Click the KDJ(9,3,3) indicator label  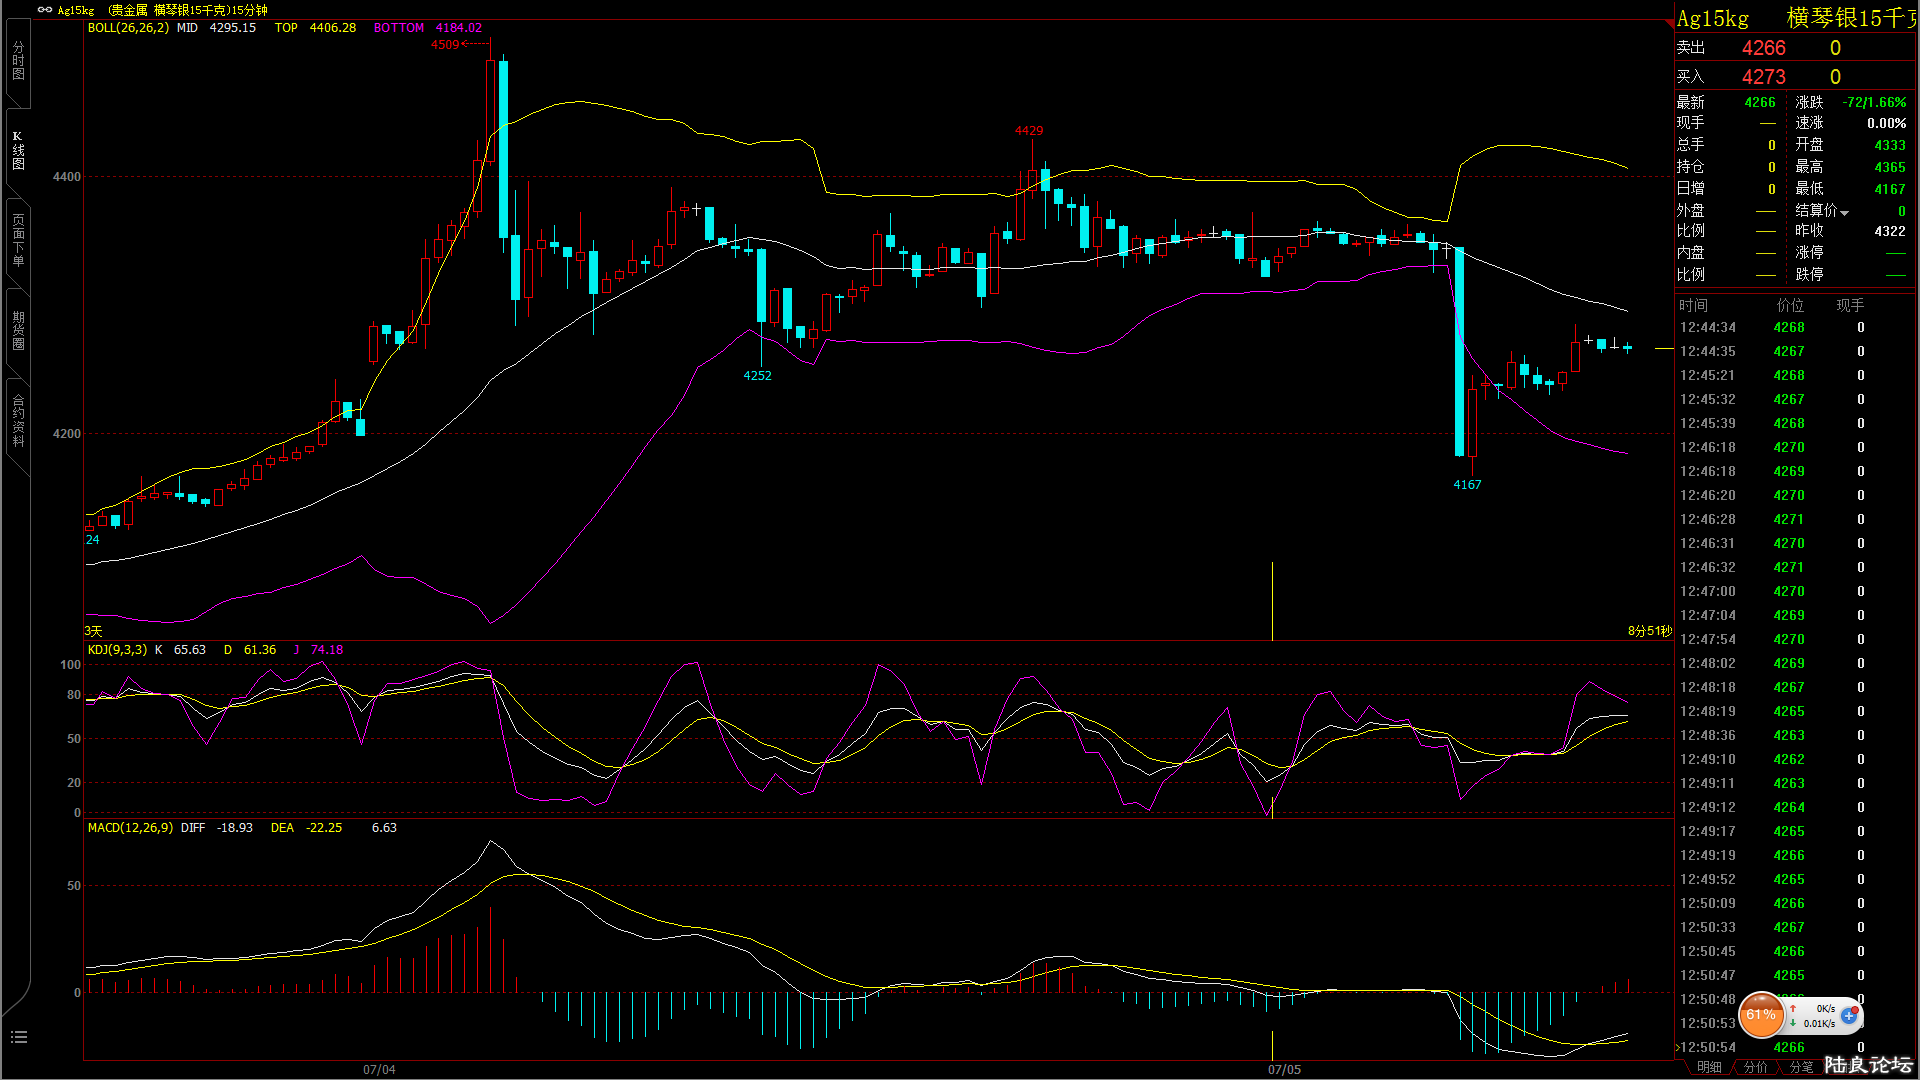pyautogui.click(x=117, y=650)
